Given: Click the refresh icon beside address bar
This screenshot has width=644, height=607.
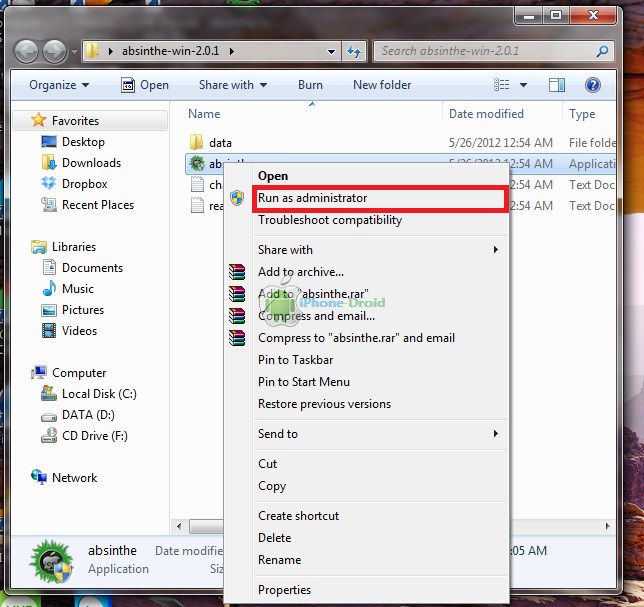Looking at the screenshot, I should 354,51.
